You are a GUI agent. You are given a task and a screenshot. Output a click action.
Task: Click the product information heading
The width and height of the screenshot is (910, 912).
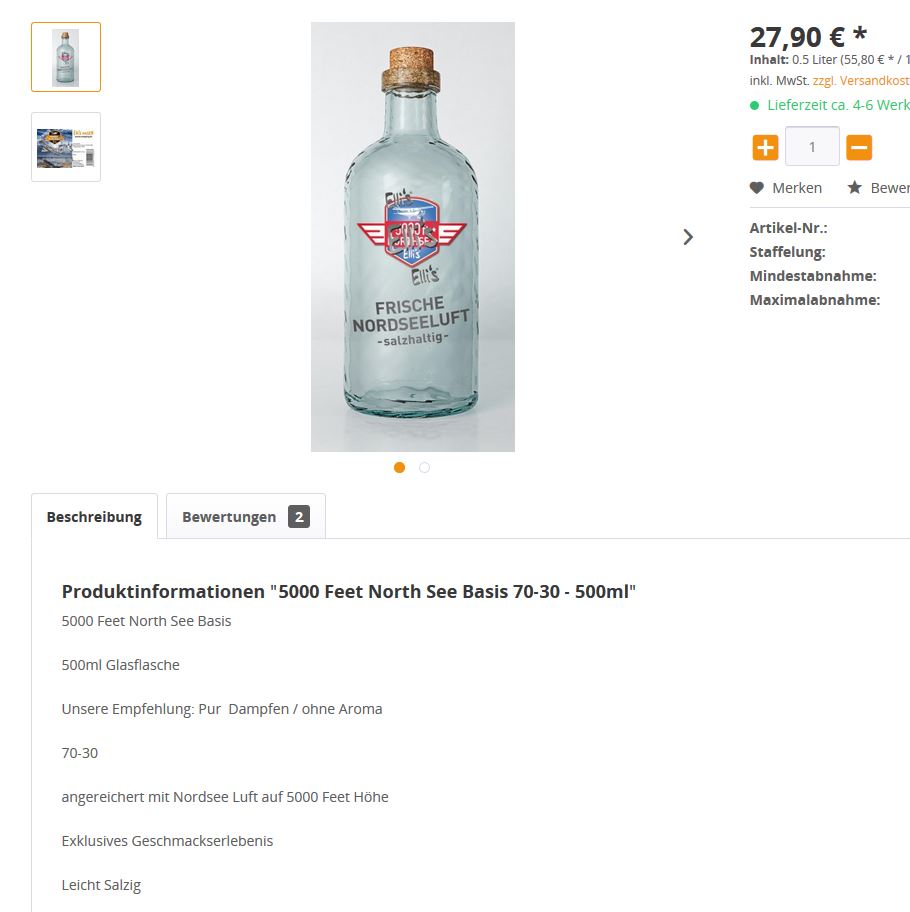click(349, 592)
